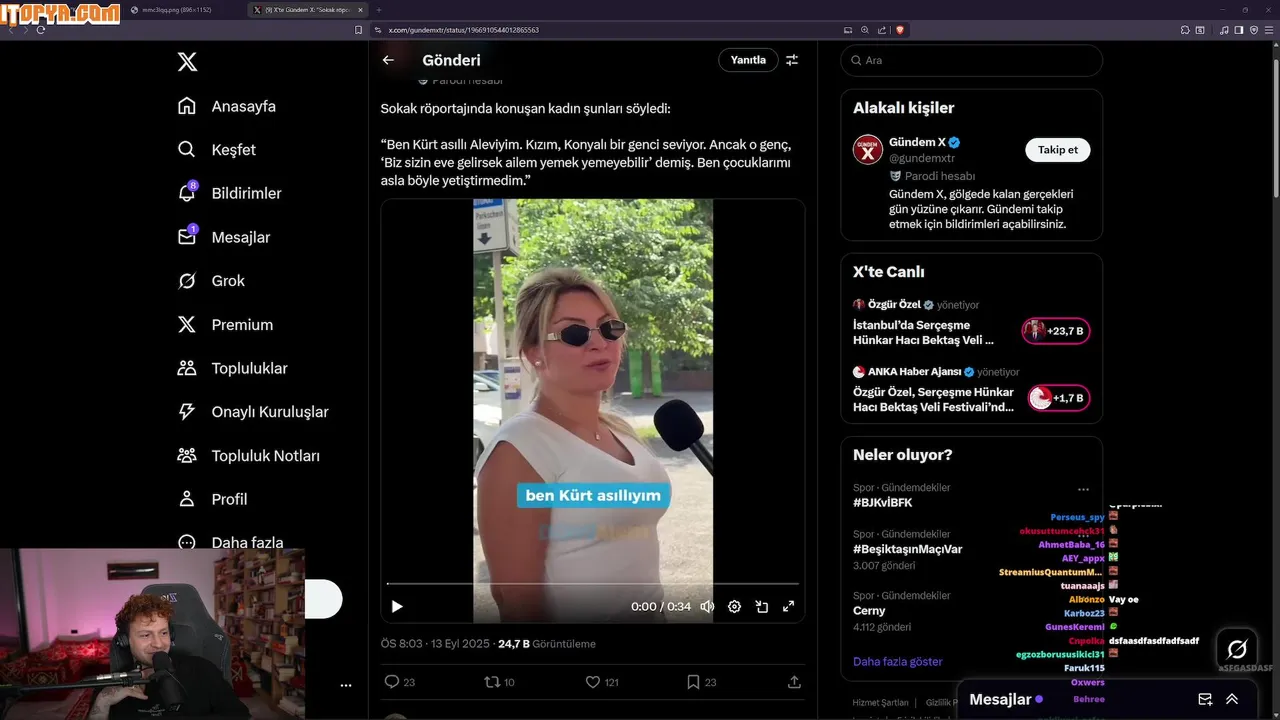Open Onaylı Kuruluşlar page
Screen dimensions: 1280x720
[x=252, y=412]
